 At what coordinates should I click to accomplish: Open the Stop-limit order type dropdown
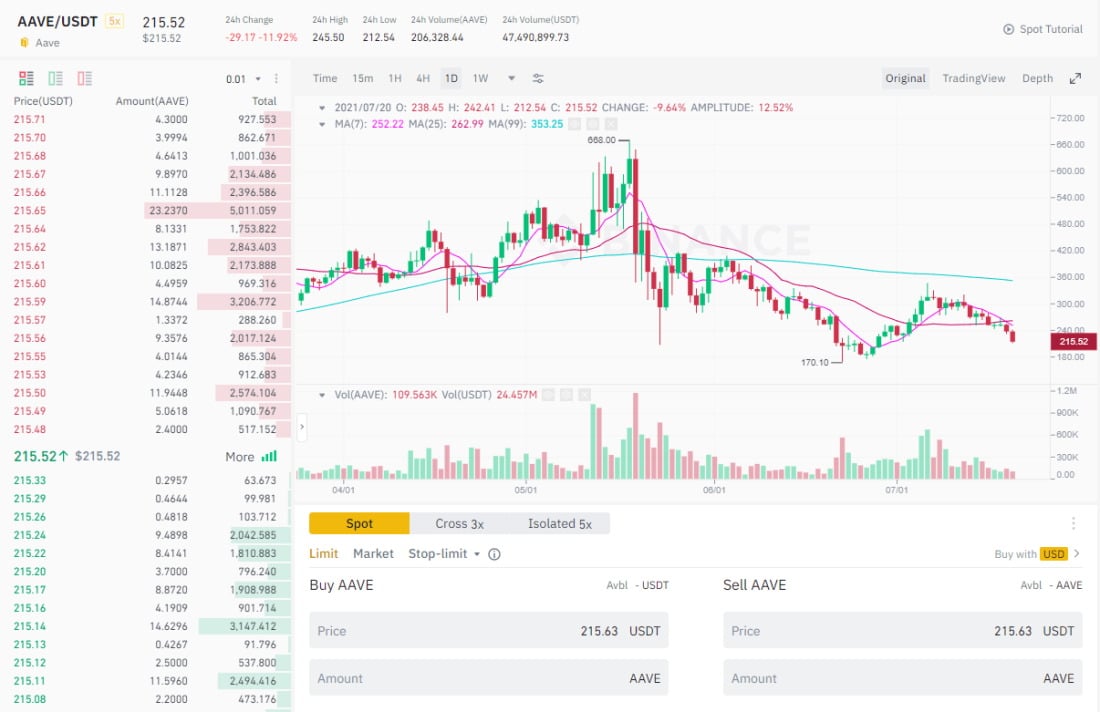click(x=444, y=554)
